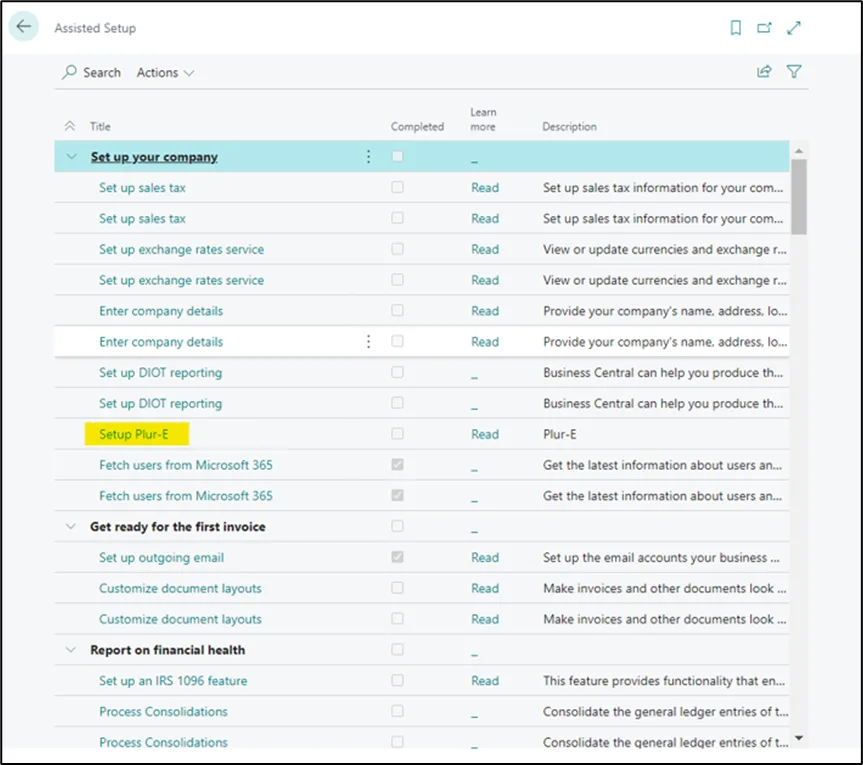Image resolution: width=863 pixels, height=765 pixels.
Task: Open row options for Enter company details
Action: tap(368, 342)
